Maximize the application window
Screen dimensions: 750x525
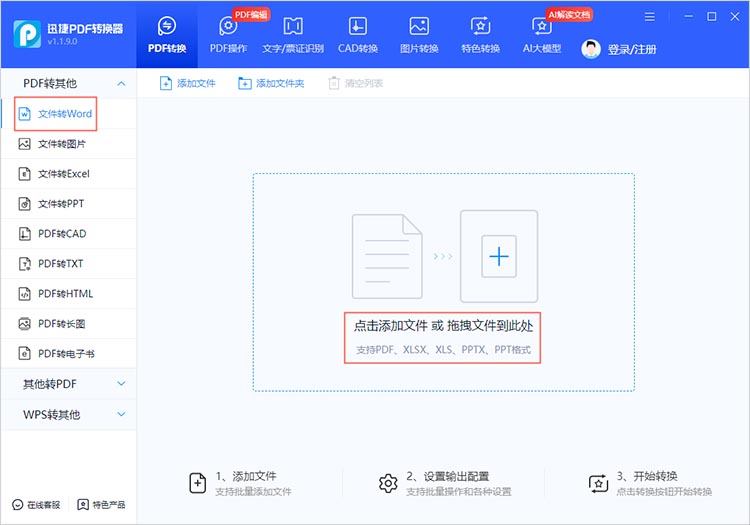712,17
